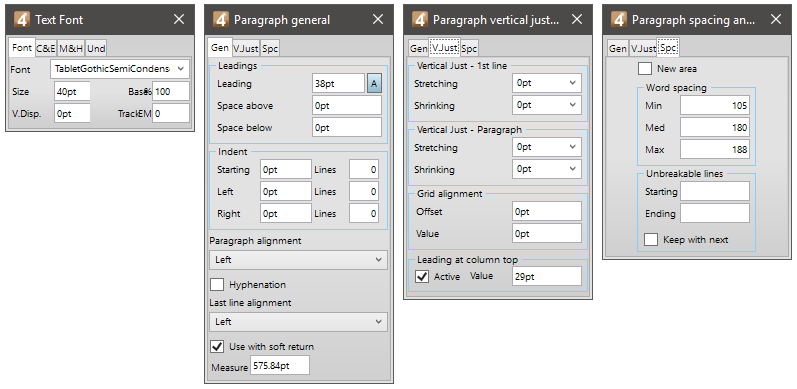The image size is (797, 389).
Task: Open the Font name dropdown
Action: [120, 69]
